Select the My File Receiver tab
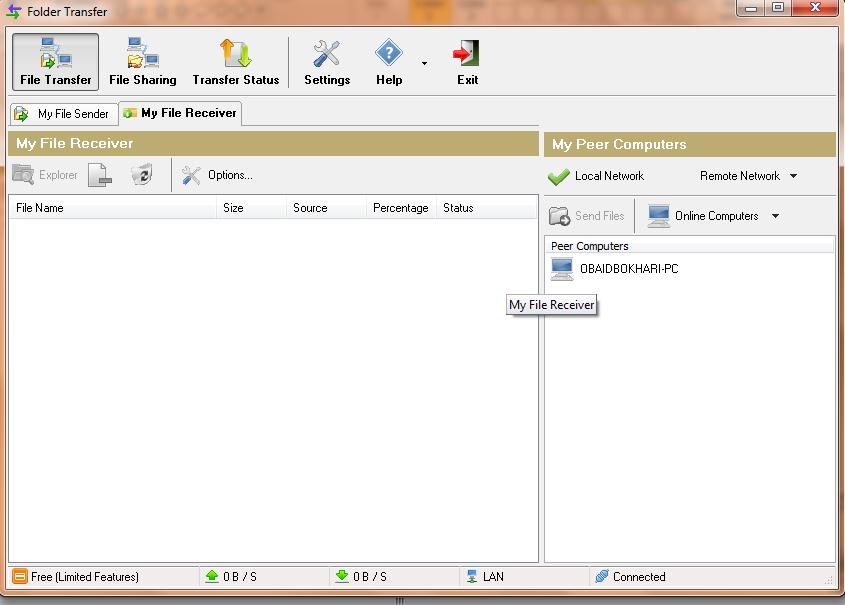Viewport: 845px width, 605px height. pos(180,113)
